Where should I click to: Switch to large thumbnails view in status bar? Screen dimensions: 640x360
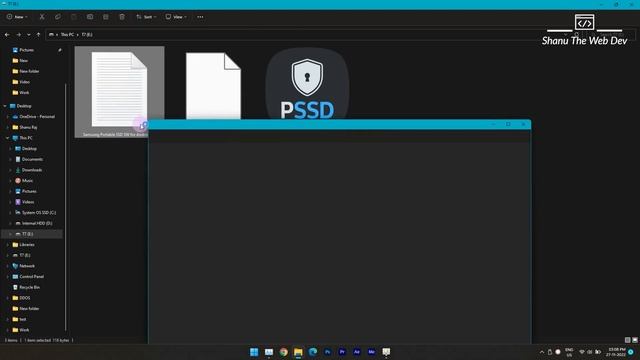635,340
